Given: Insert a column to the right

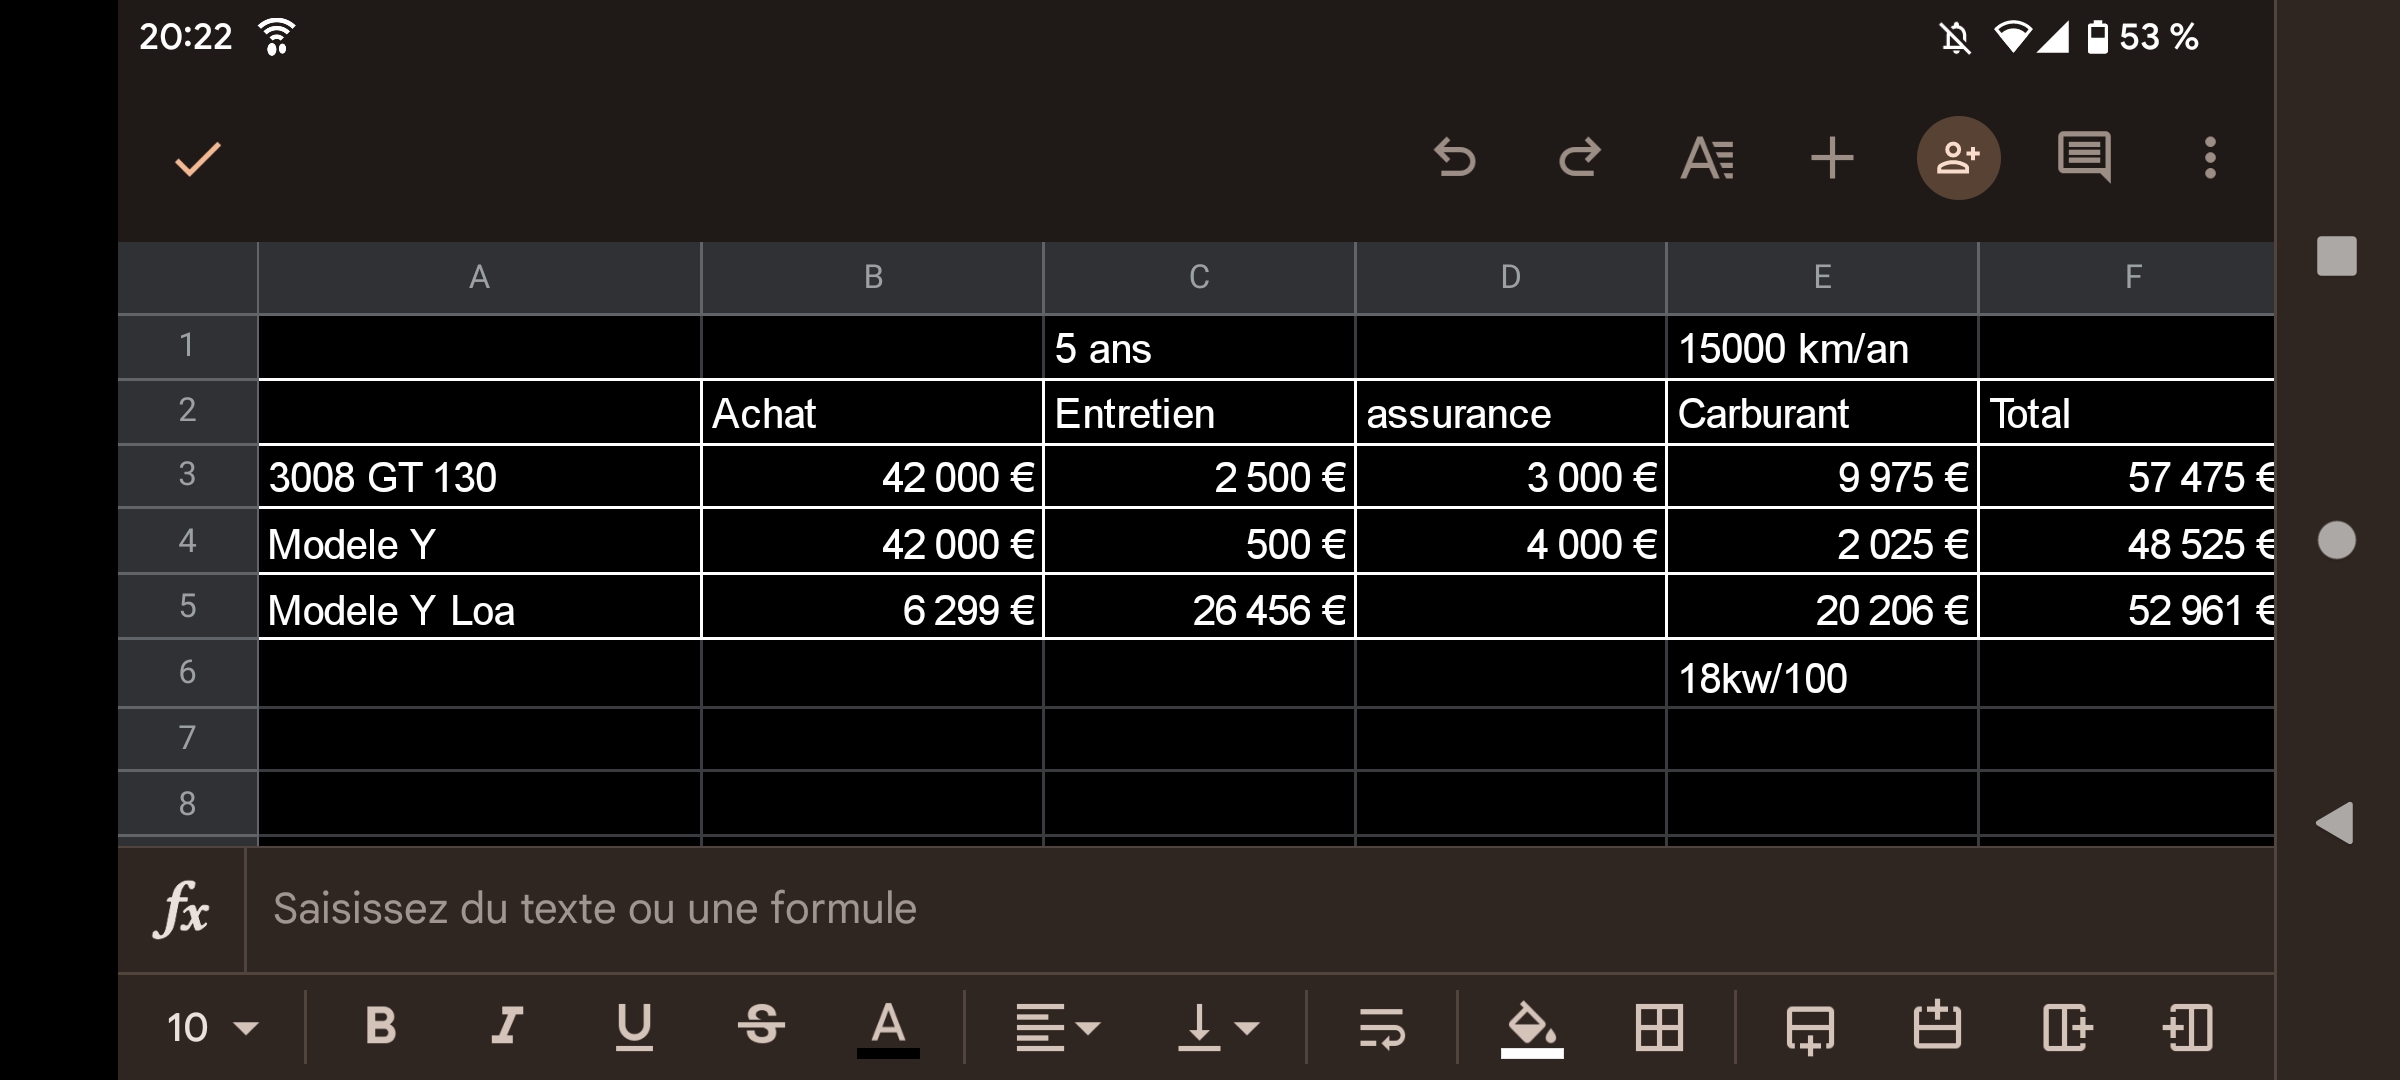Looking at the screenshot, I should click(2066, 1027).
